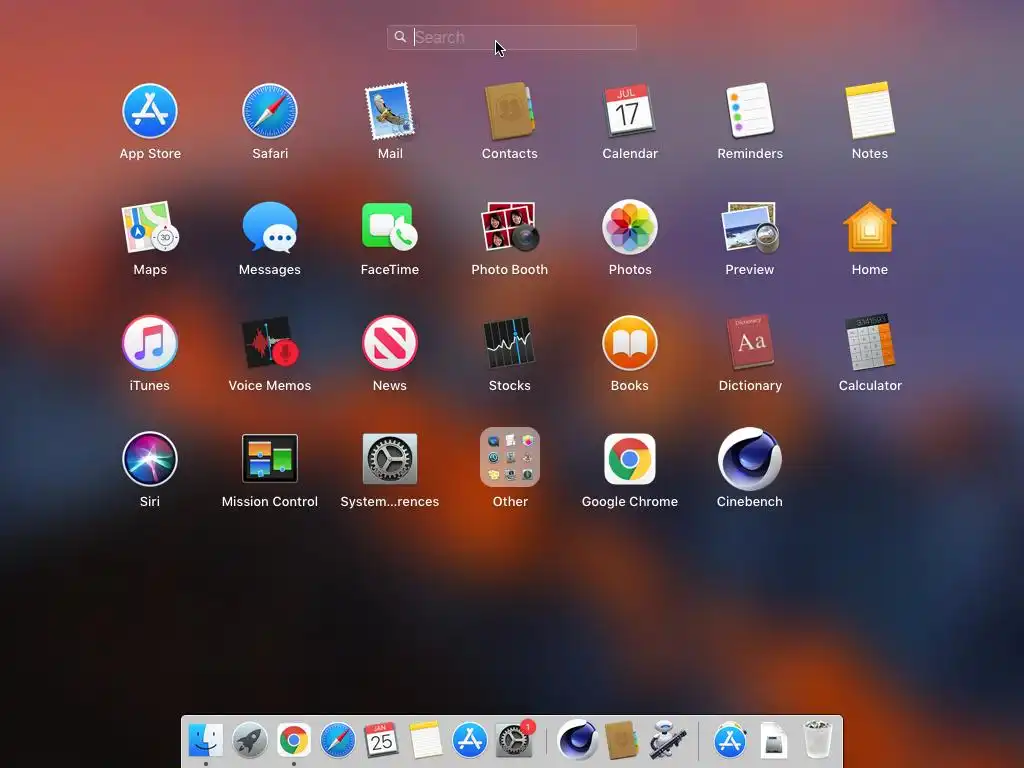Launch the Photos app
The width and height of the screenshot is (1024, 768).
[630, 227]
